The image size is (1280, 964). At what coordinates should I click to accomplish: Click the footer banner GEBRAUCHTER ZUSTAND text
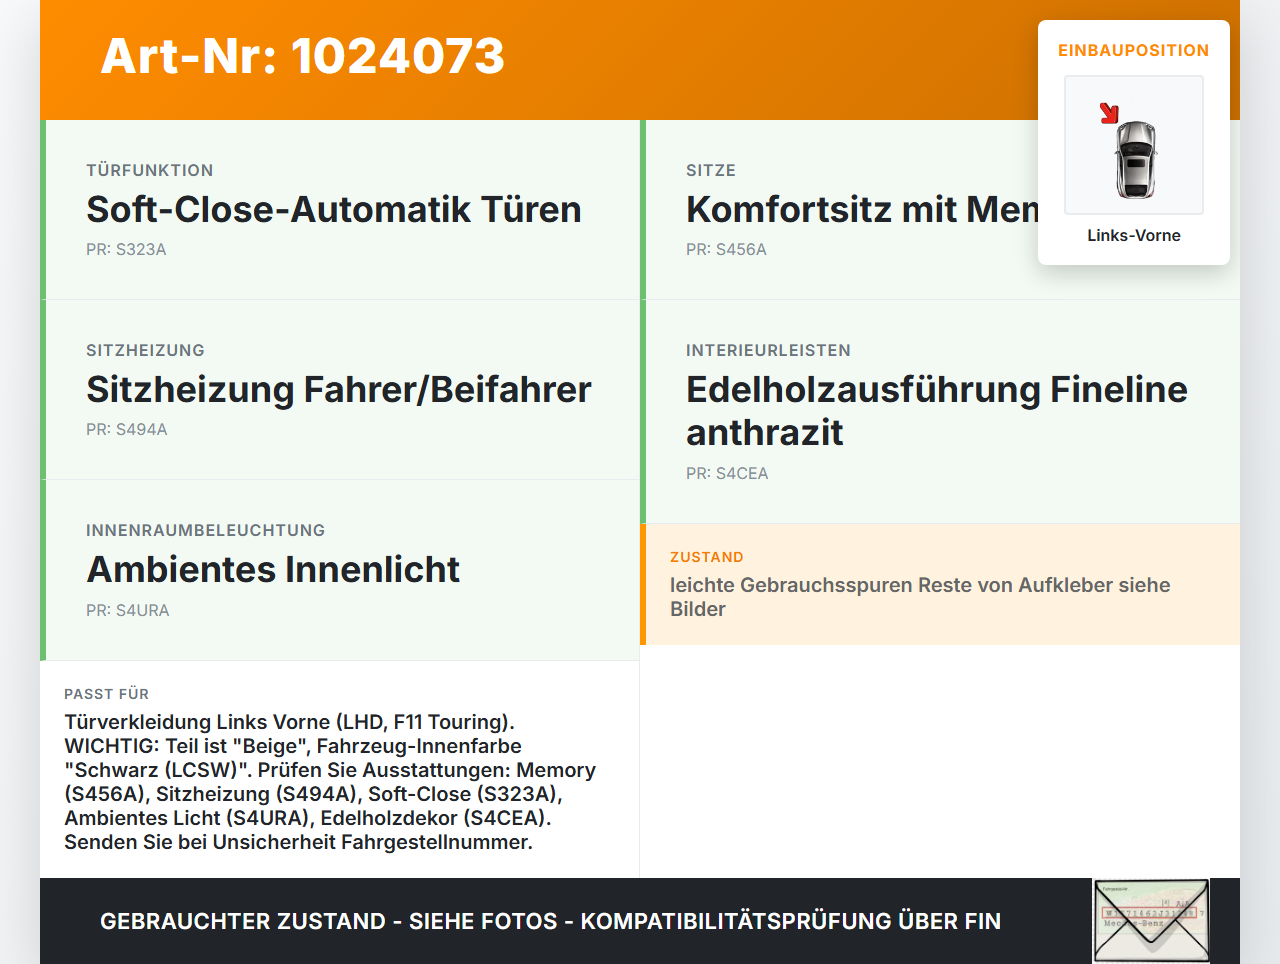pyautogui.click(x=550, y=921)
